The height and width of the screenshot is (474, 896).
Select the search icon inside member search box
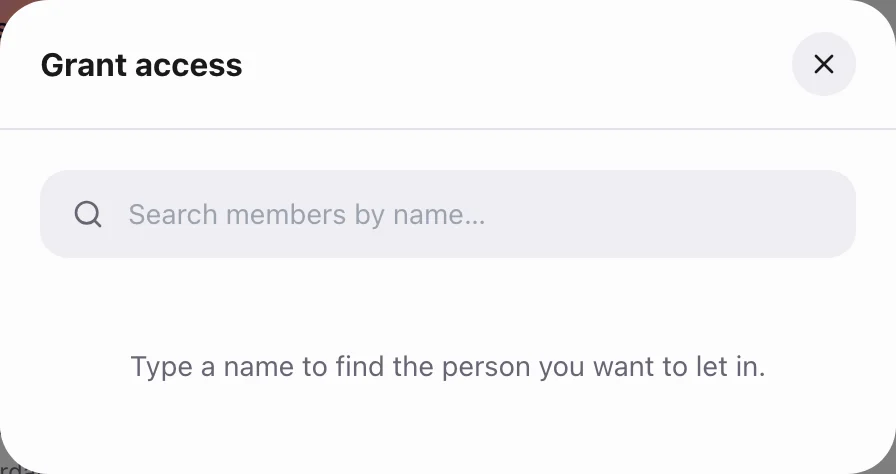pos(88,214)
